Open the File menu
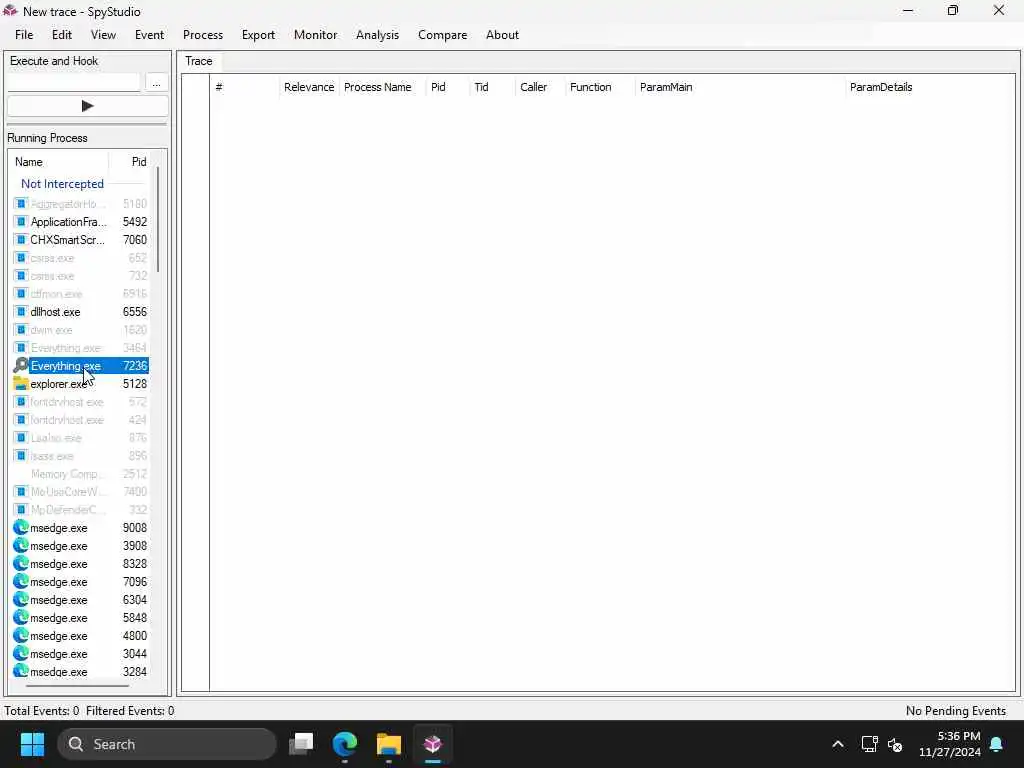 (24, 35)
